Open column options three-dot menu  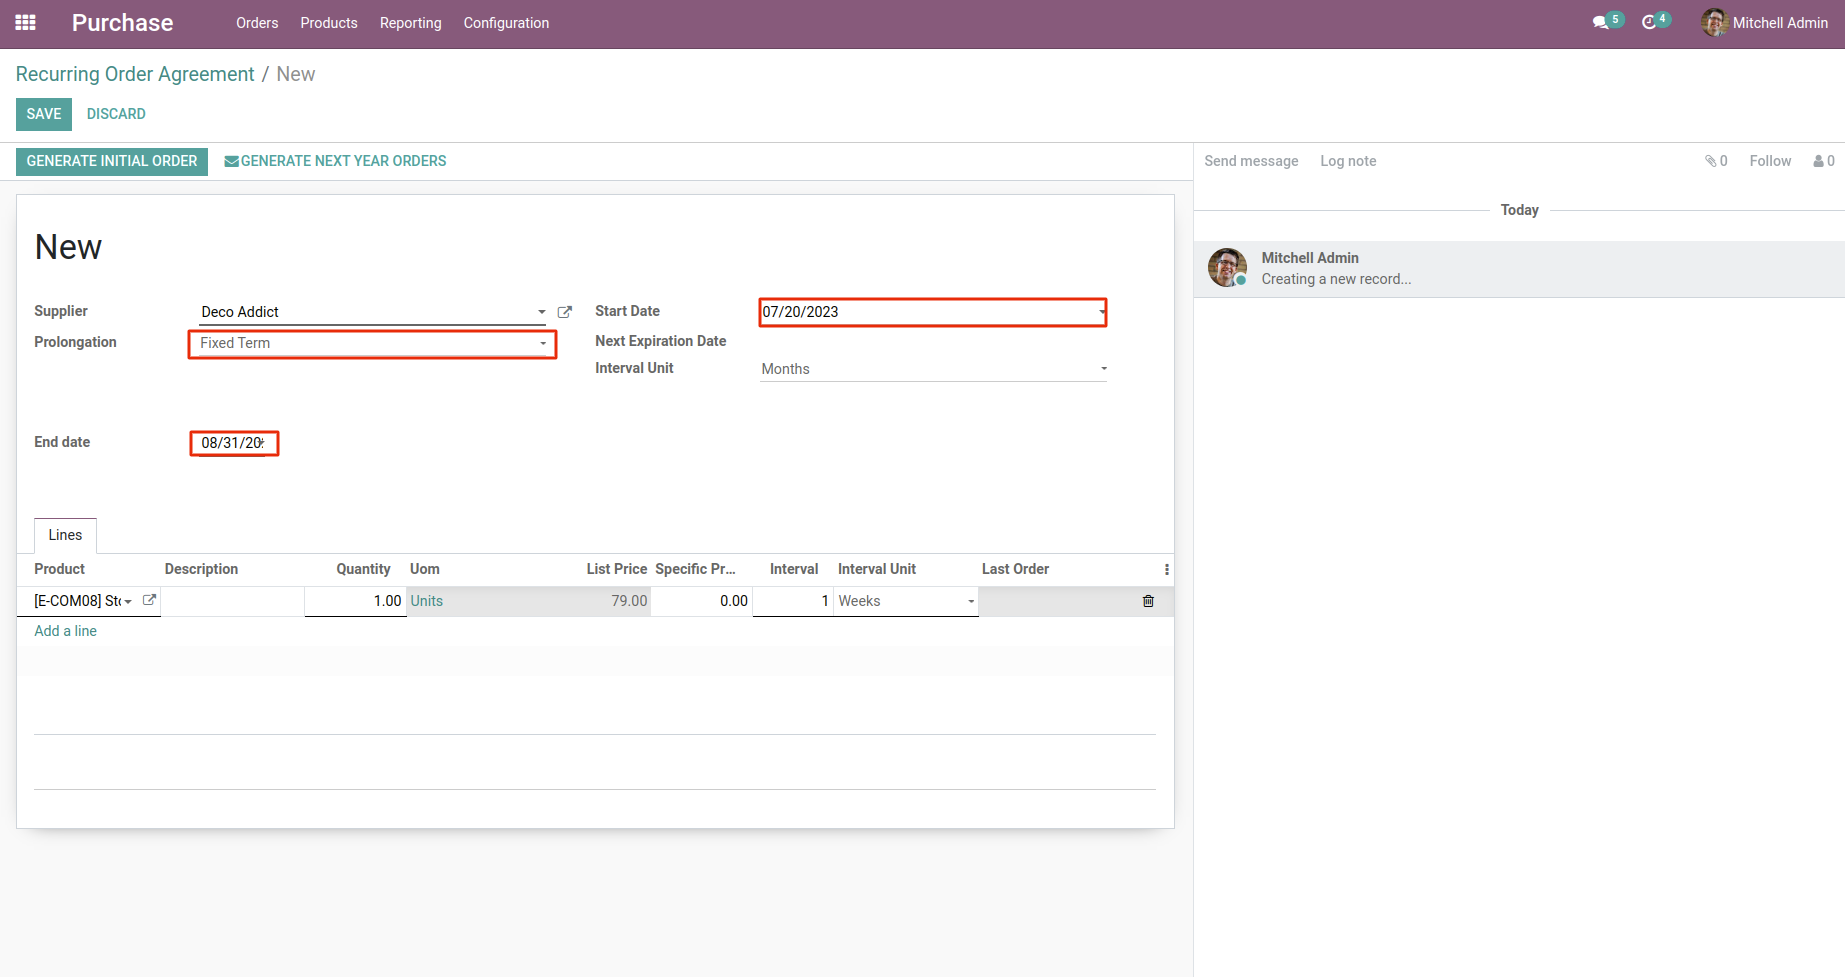tap(1166, 569)
